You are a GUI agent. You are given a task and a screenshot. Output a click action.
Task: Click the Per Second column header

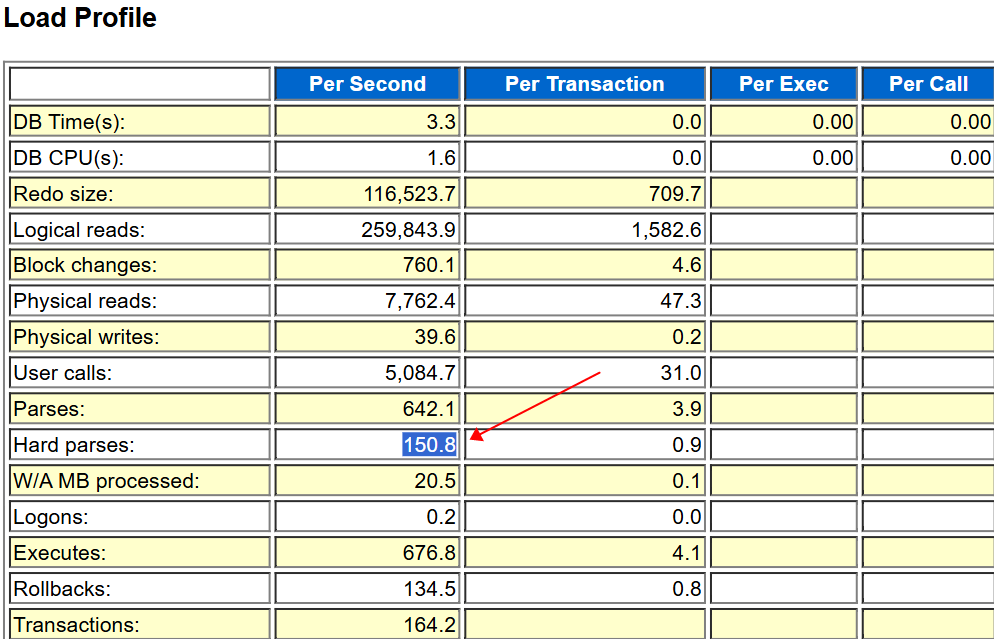coord(367,84)
